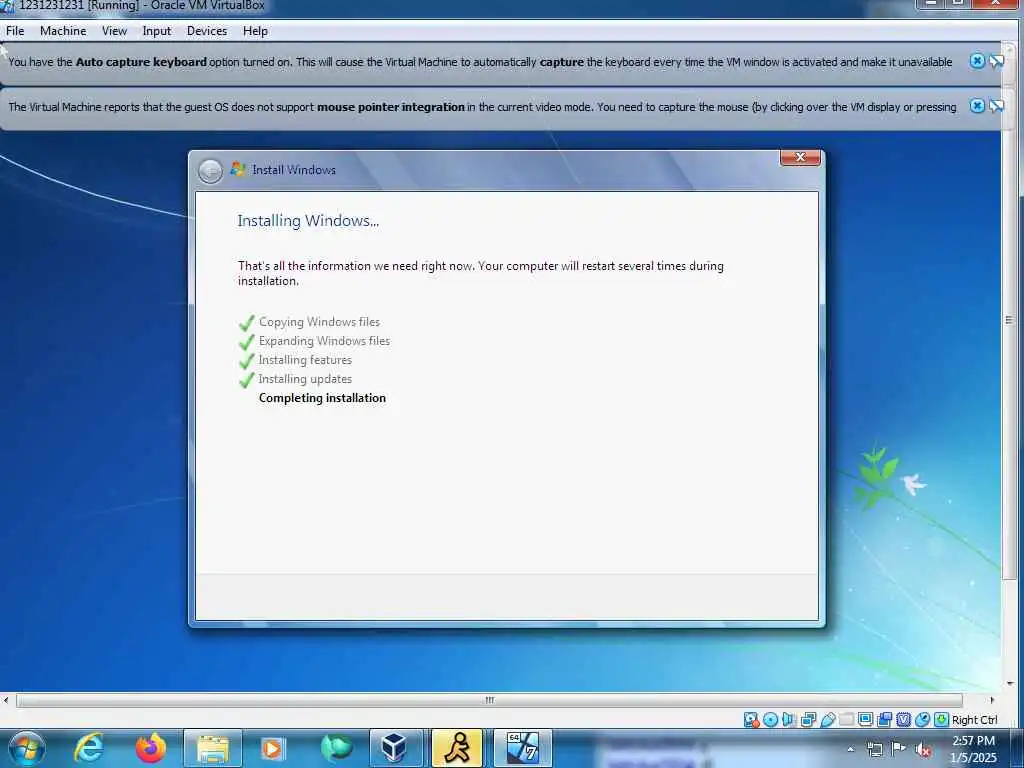Image resolution: width=1024 pixels, height=768 pixels.
Task: Open the Machine menu
Action: pyautogui.click(x=63, y=31)
